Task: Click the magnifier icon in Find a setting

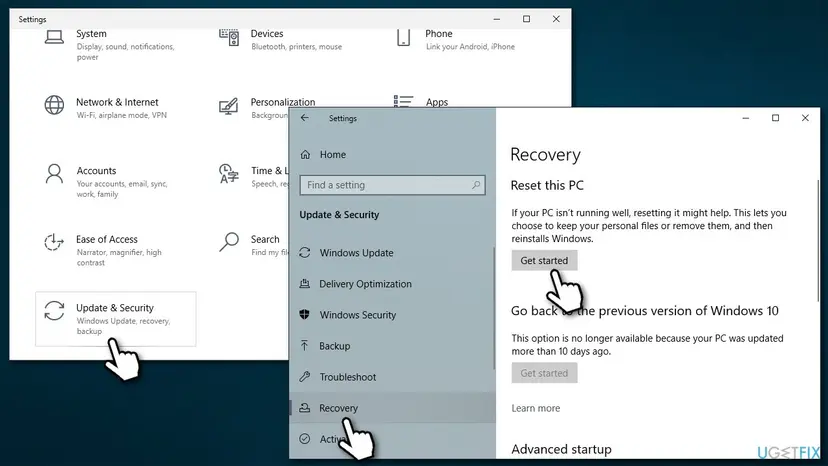Action: 476,185
